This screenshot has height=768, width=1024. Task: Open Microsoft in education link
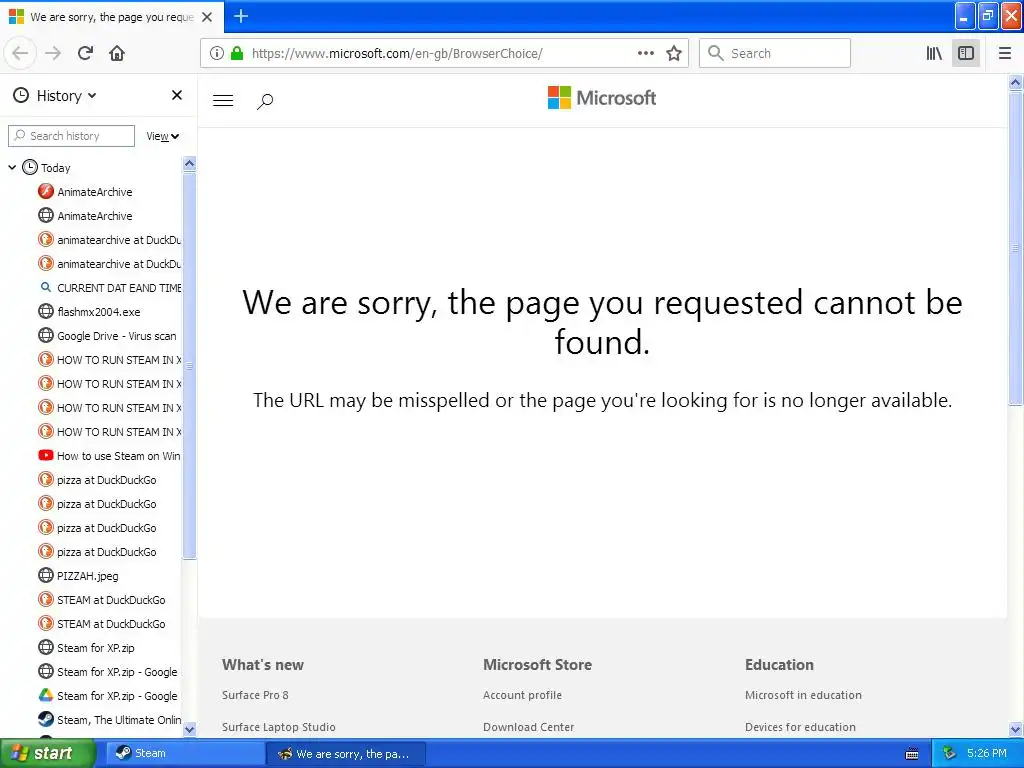point(803,695)
